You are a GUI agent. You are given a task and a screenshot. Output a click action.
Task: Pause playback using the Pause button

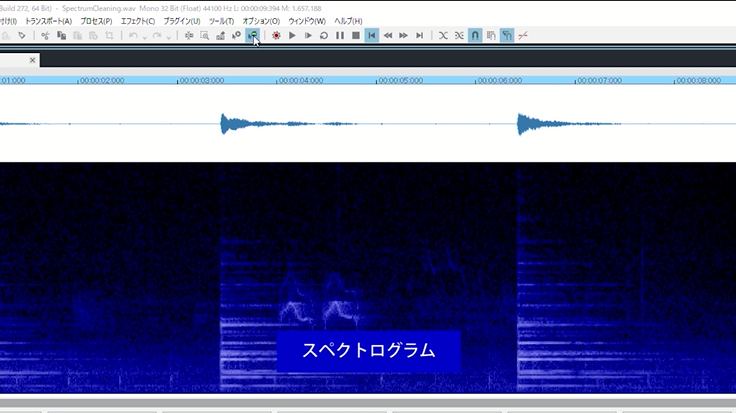(340, 35)
